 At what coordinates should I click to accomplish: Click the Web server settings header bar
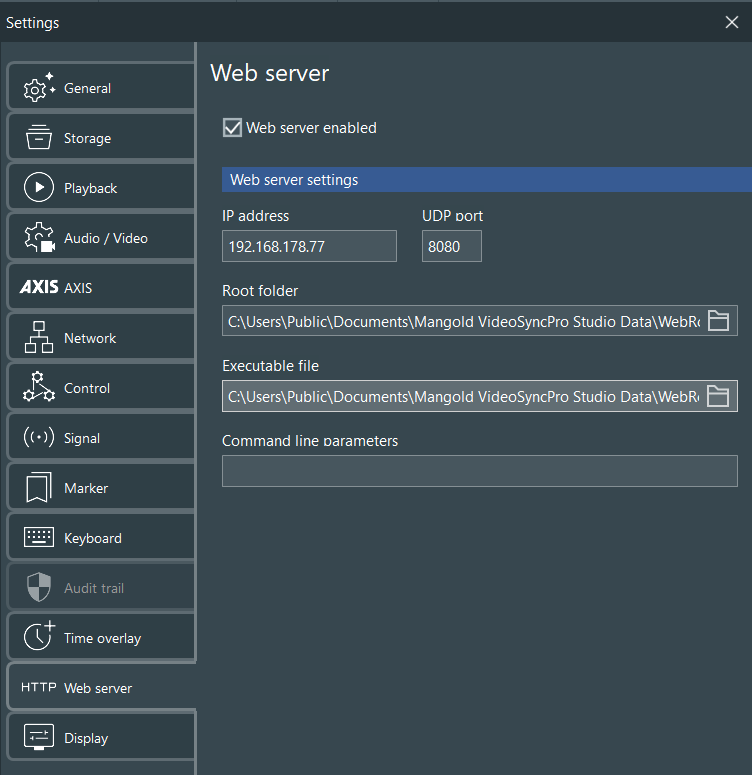487,179
